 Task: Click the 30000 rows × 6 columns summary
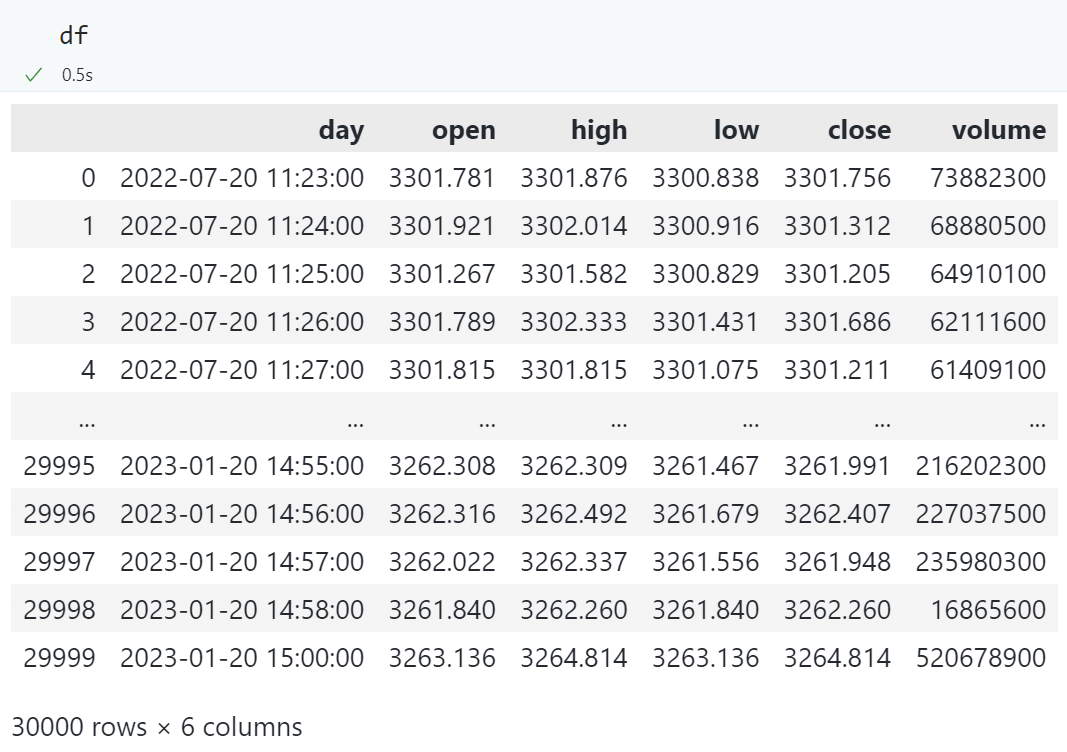click(x=157, y=726)
